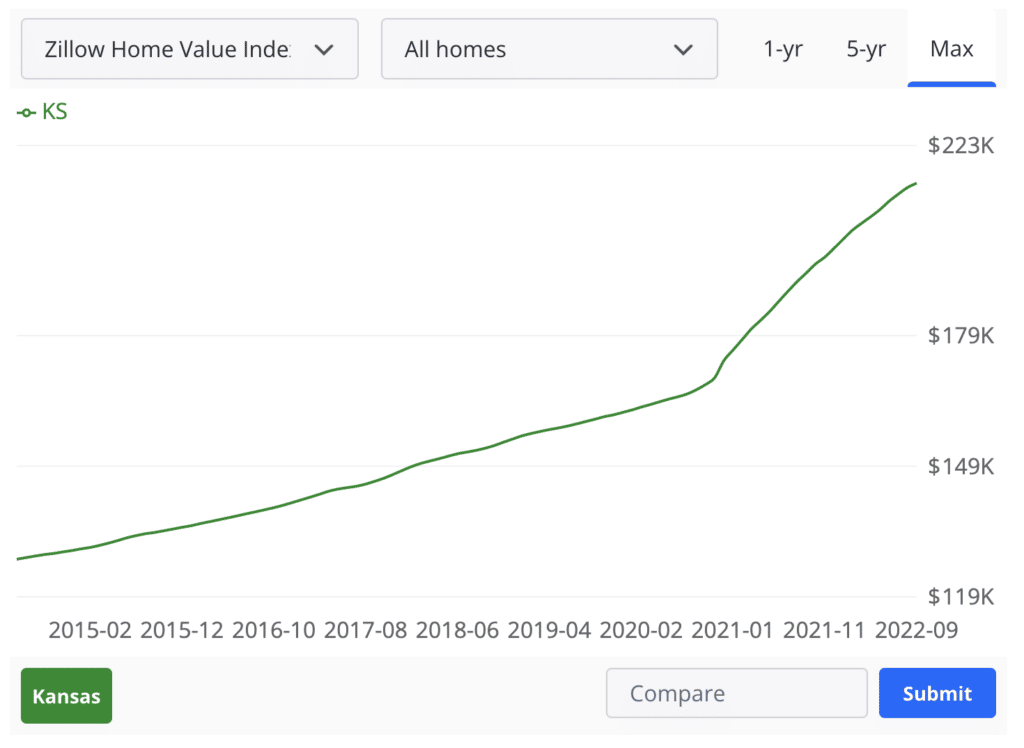Focus the Compare input field
The width and height of the screenshot is (1024, 748).
click(737, 693)
